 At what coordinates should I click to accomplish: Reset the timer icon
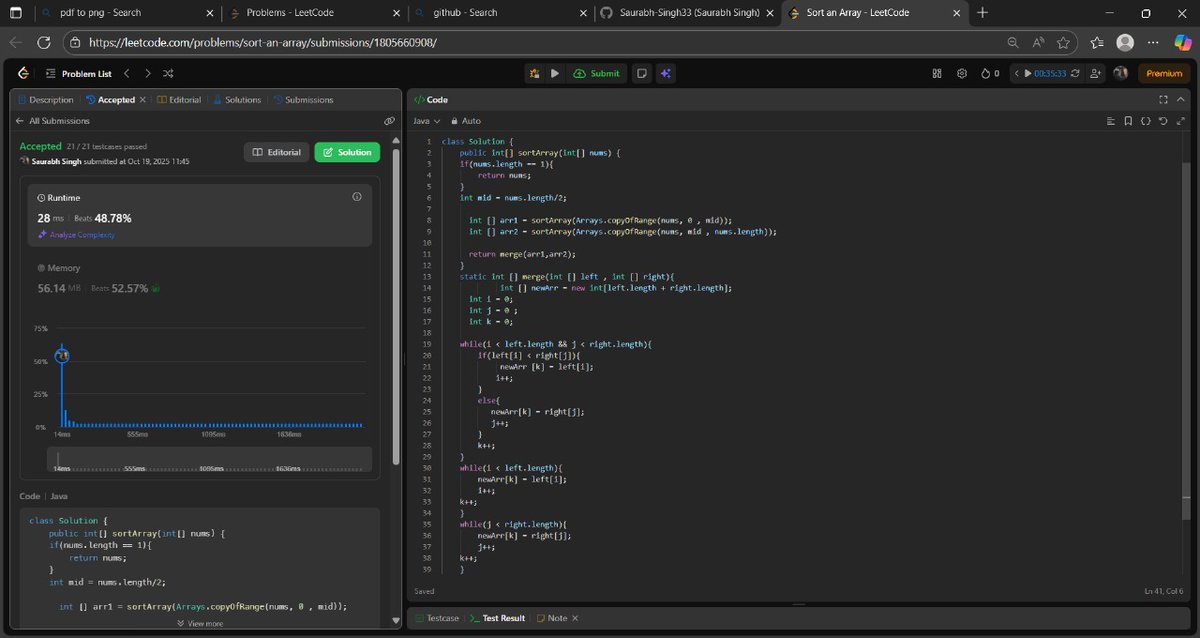[x=1075, y=73]
